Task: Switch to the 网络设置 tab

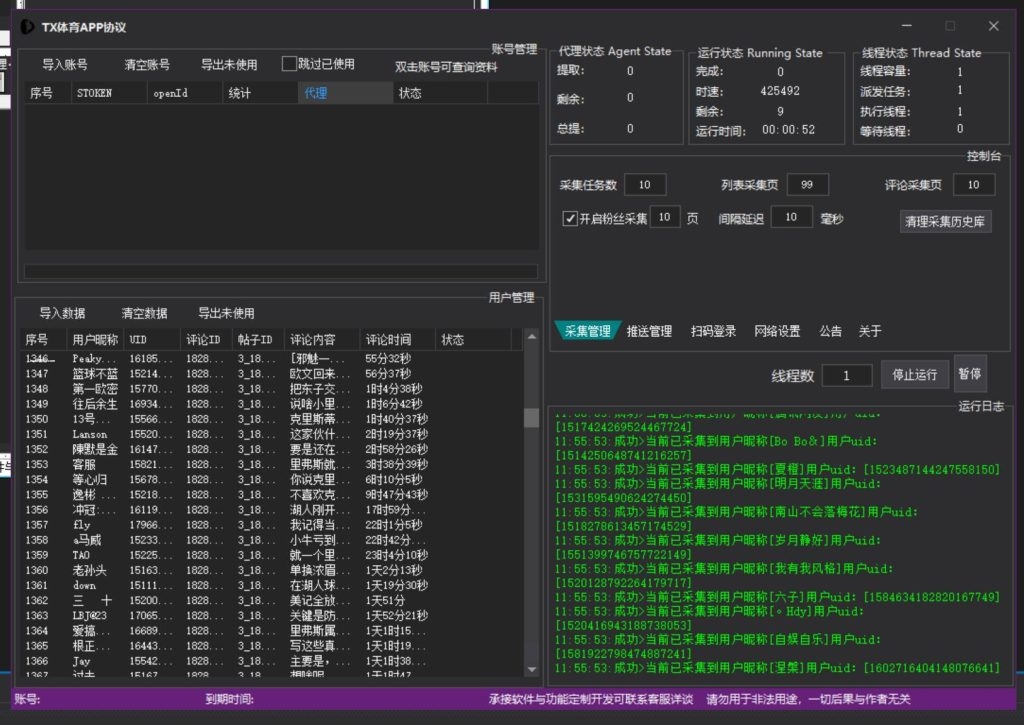Action: point(776,330)
